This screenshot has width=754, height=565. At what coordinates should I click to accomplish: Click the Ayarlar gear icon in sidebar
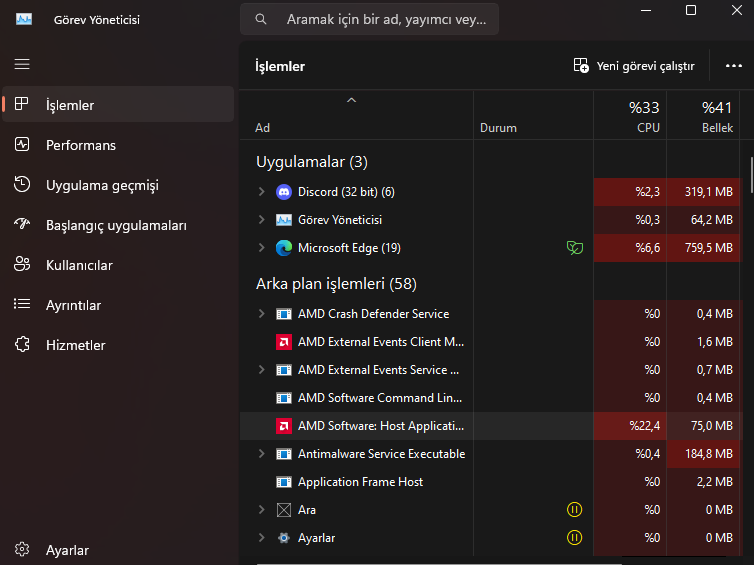coord(22,550)
